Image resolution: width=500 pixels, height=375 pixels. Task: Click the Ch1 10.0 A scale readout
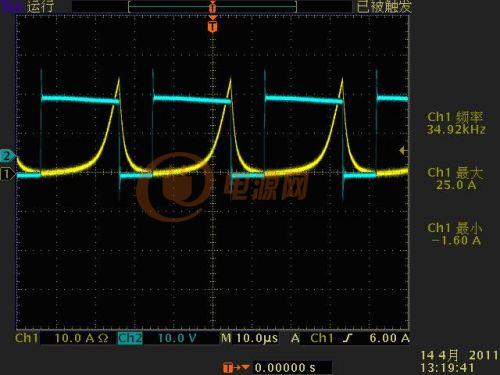point(74,338)
